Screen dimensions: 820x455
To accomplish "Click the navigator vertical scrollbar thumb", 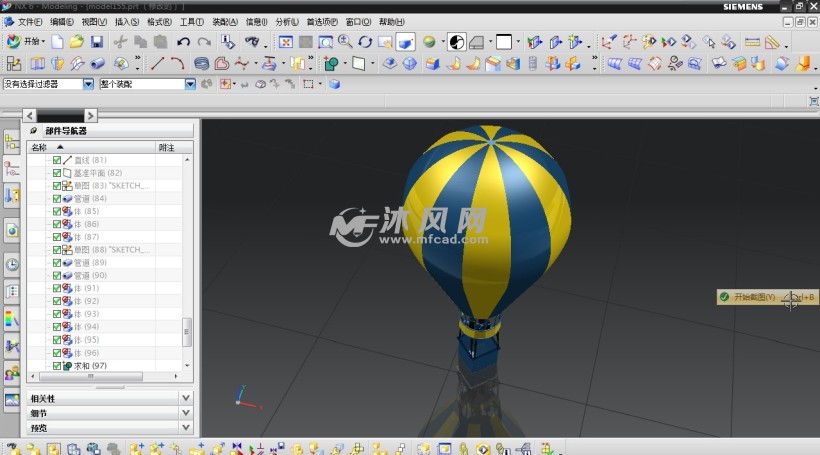I will [x=186, y=332].
